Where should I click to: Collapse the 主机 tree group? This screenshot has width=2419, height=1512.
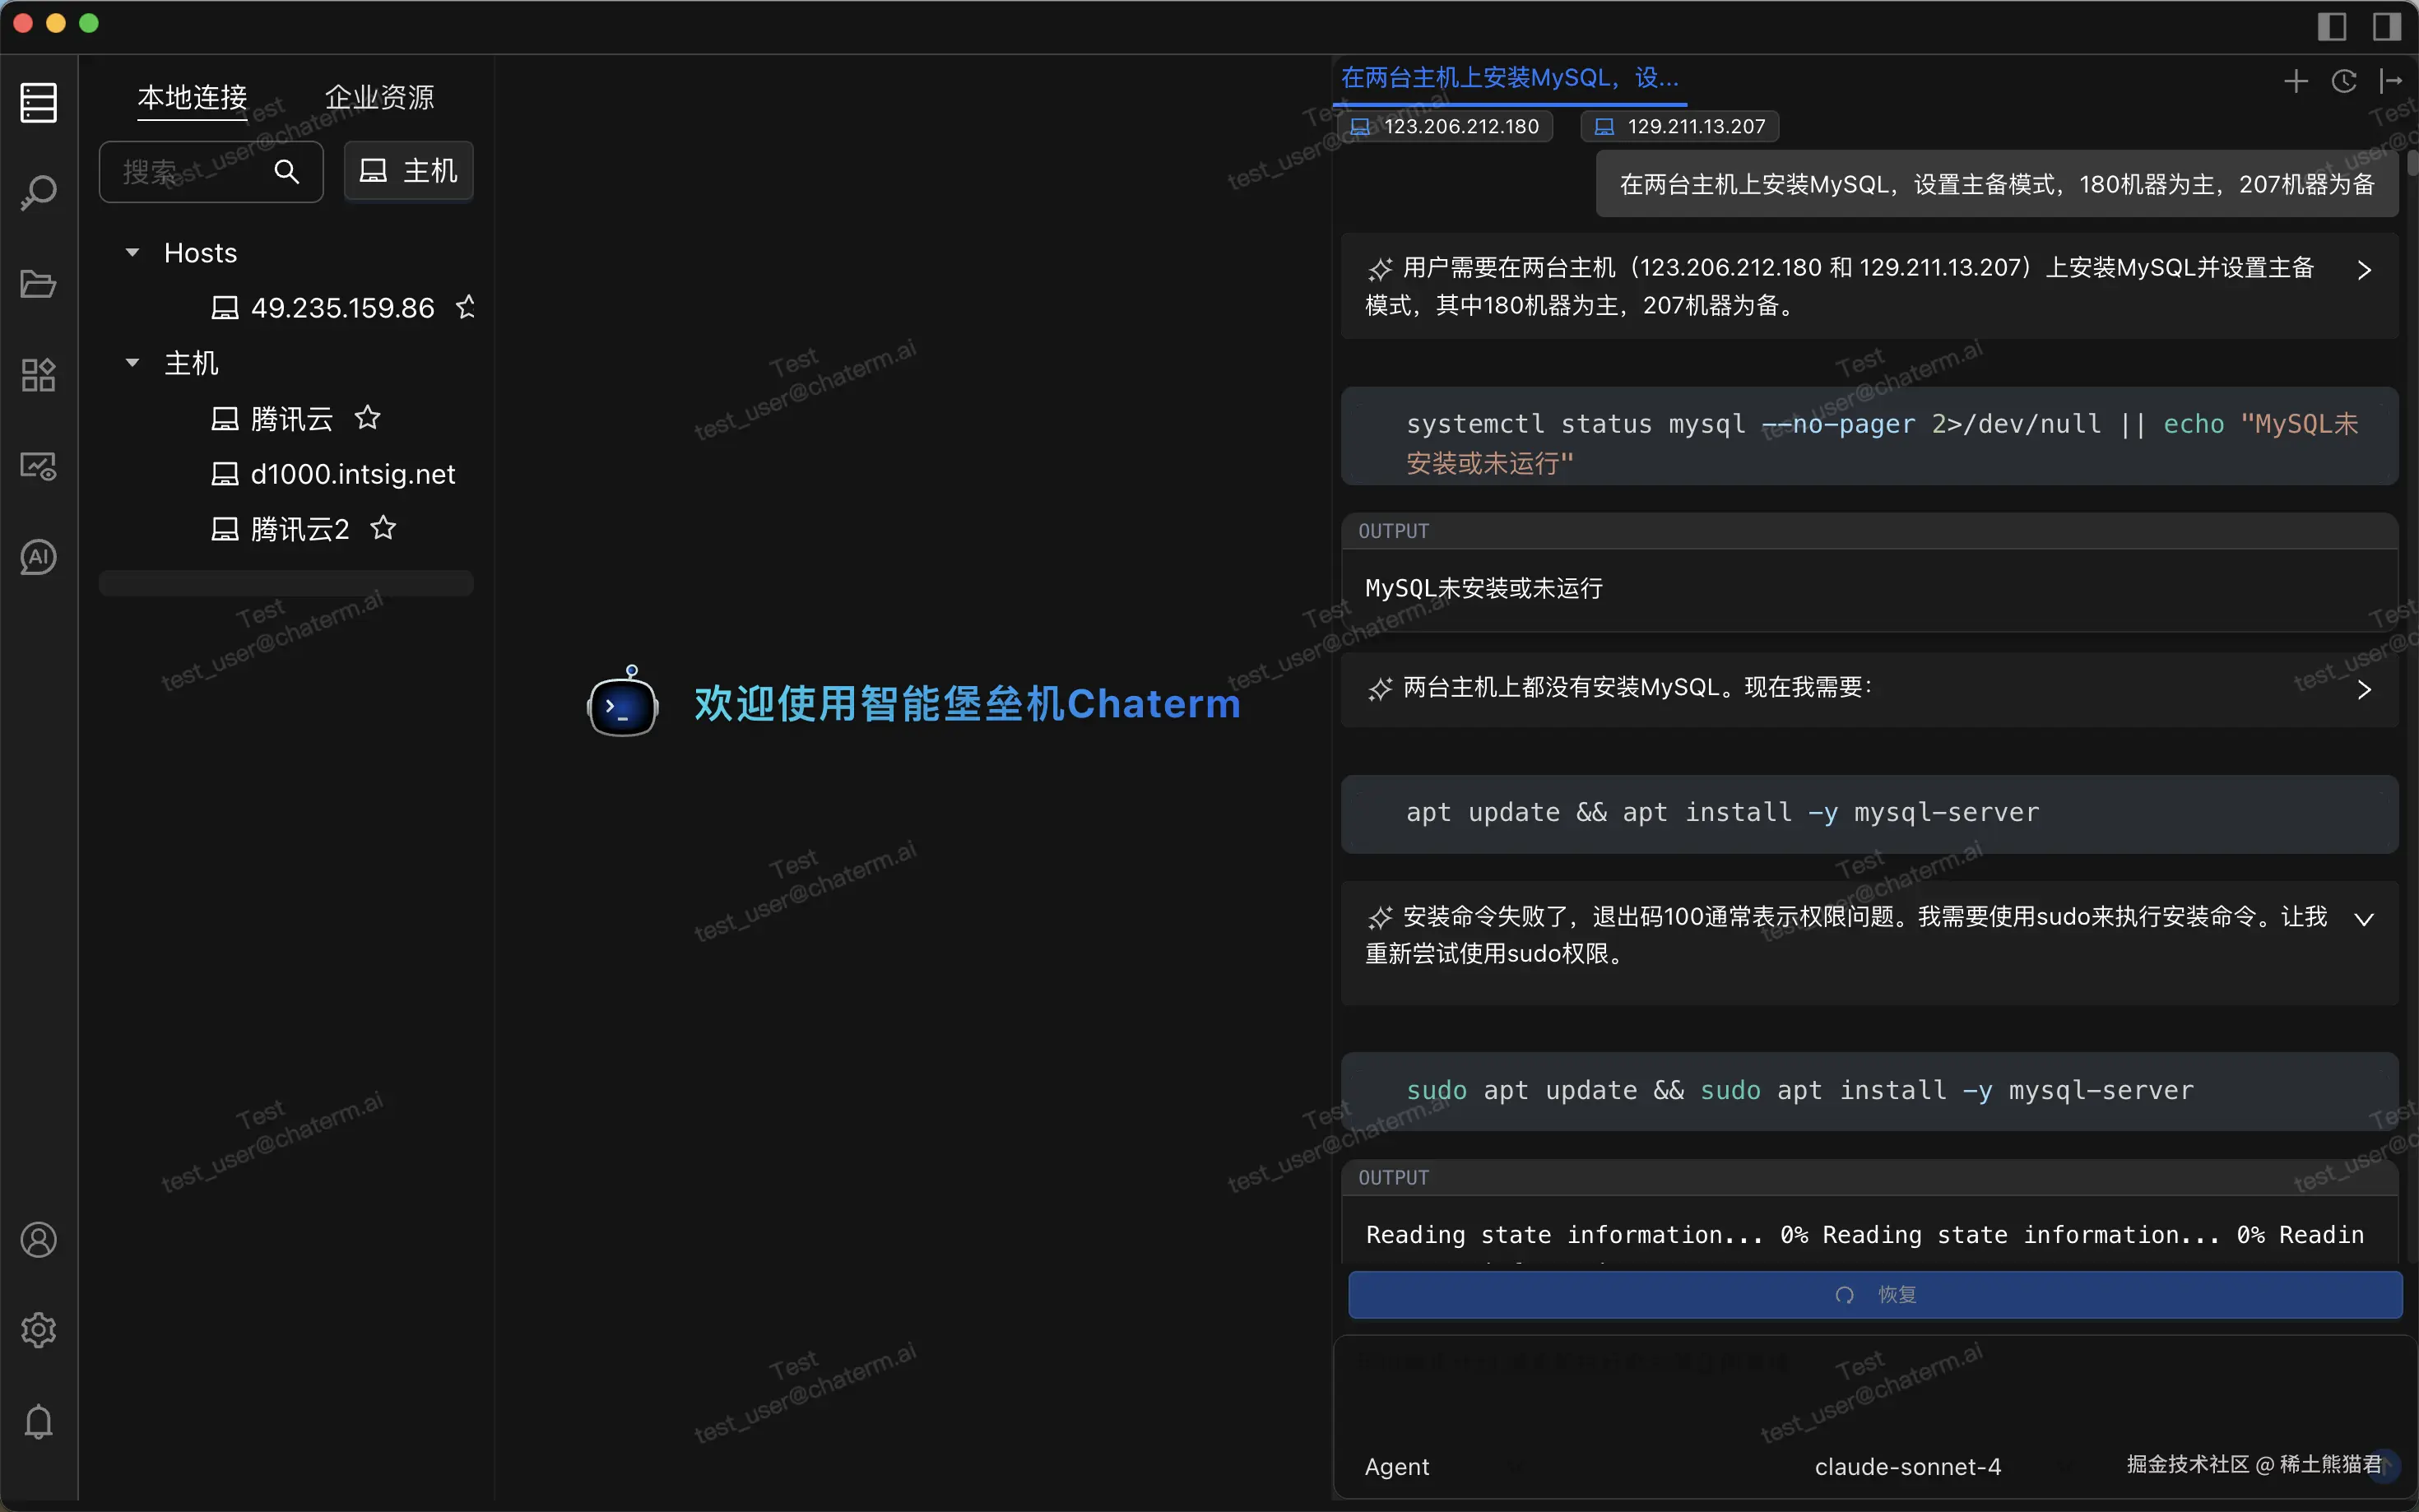(x=132, y=363)
